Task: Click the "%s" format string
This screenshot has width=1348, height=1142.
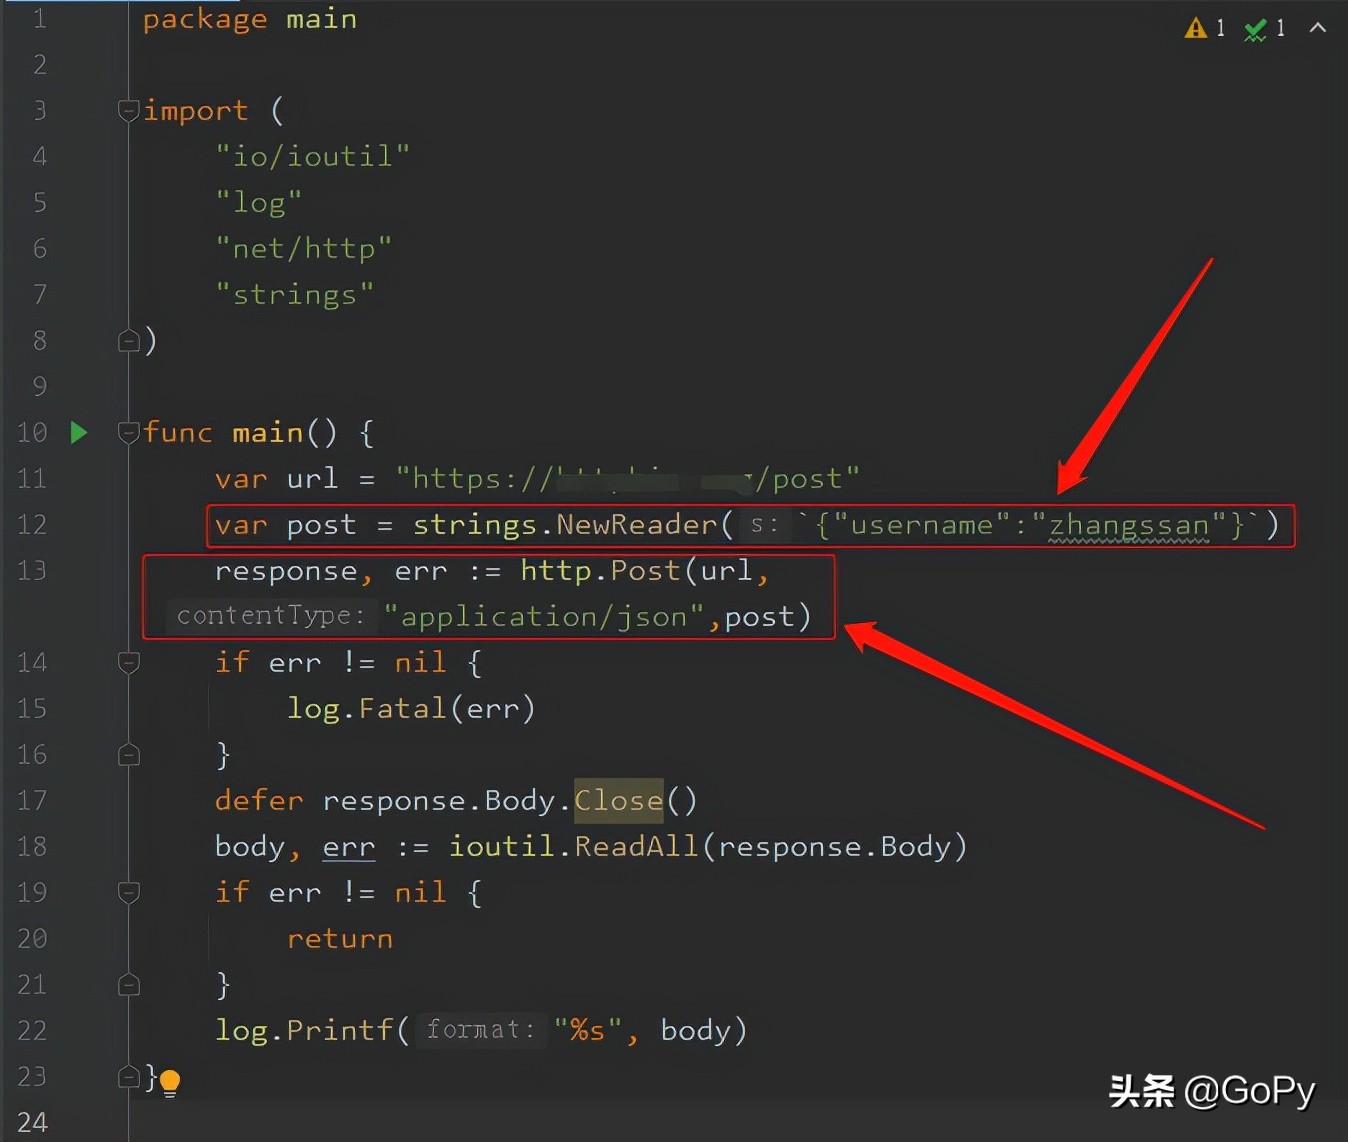Action: coord(588,1030)
